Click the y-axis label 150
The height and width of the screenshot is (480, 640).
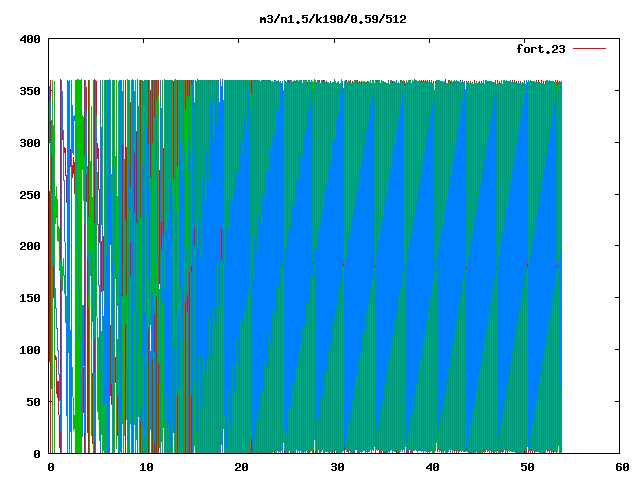click(30, 298)
